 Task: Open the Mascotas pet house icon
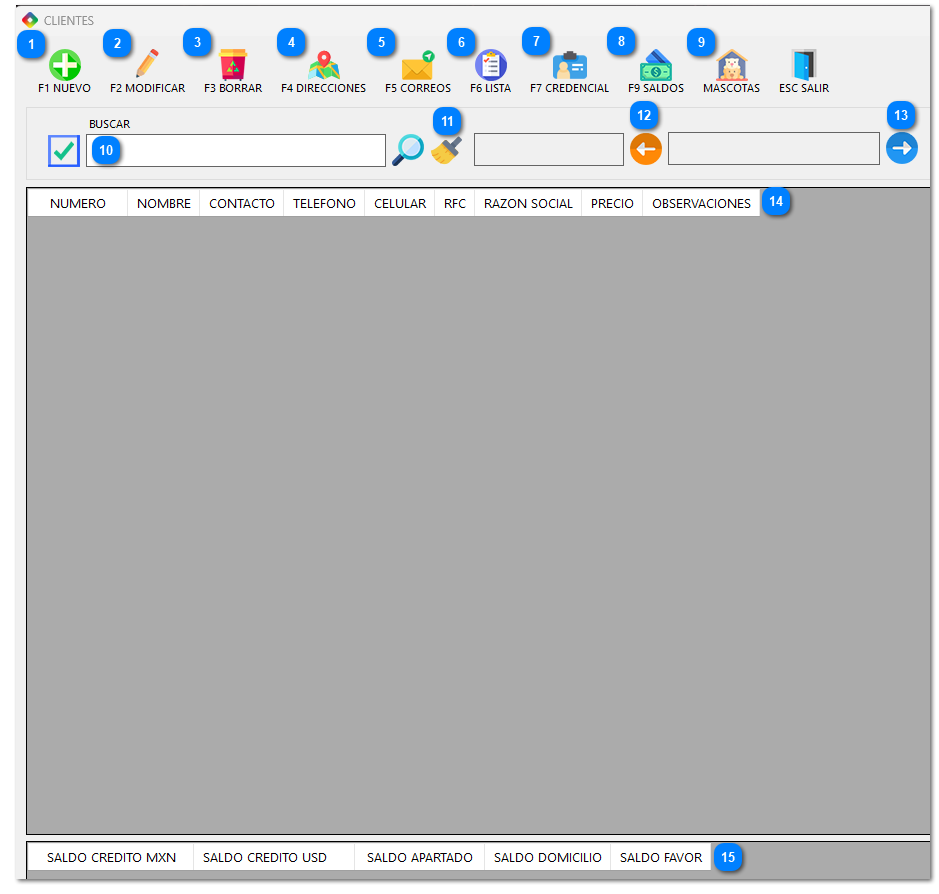(x=732, y=66)
